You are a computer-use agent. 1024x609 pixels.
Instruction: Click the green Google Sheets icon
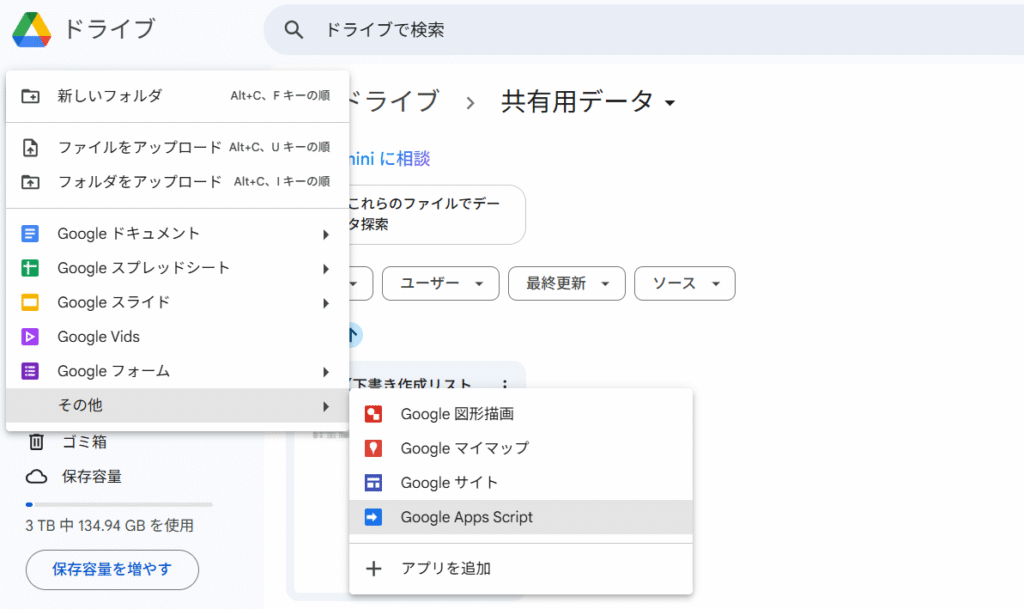(x=30, y=268)
